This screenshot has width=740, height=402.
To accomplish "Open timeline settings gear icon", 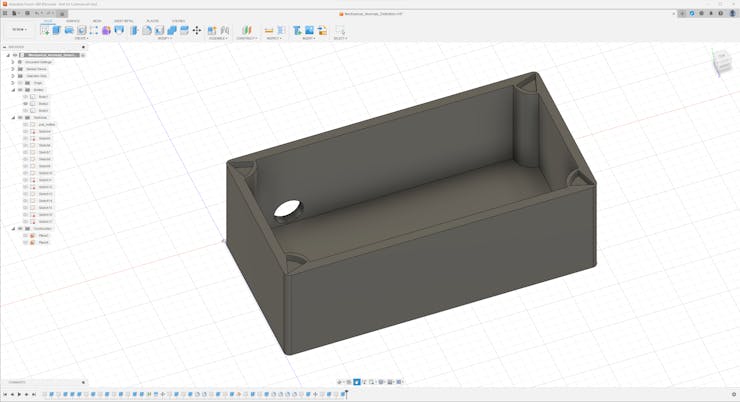I will point(733,395).
